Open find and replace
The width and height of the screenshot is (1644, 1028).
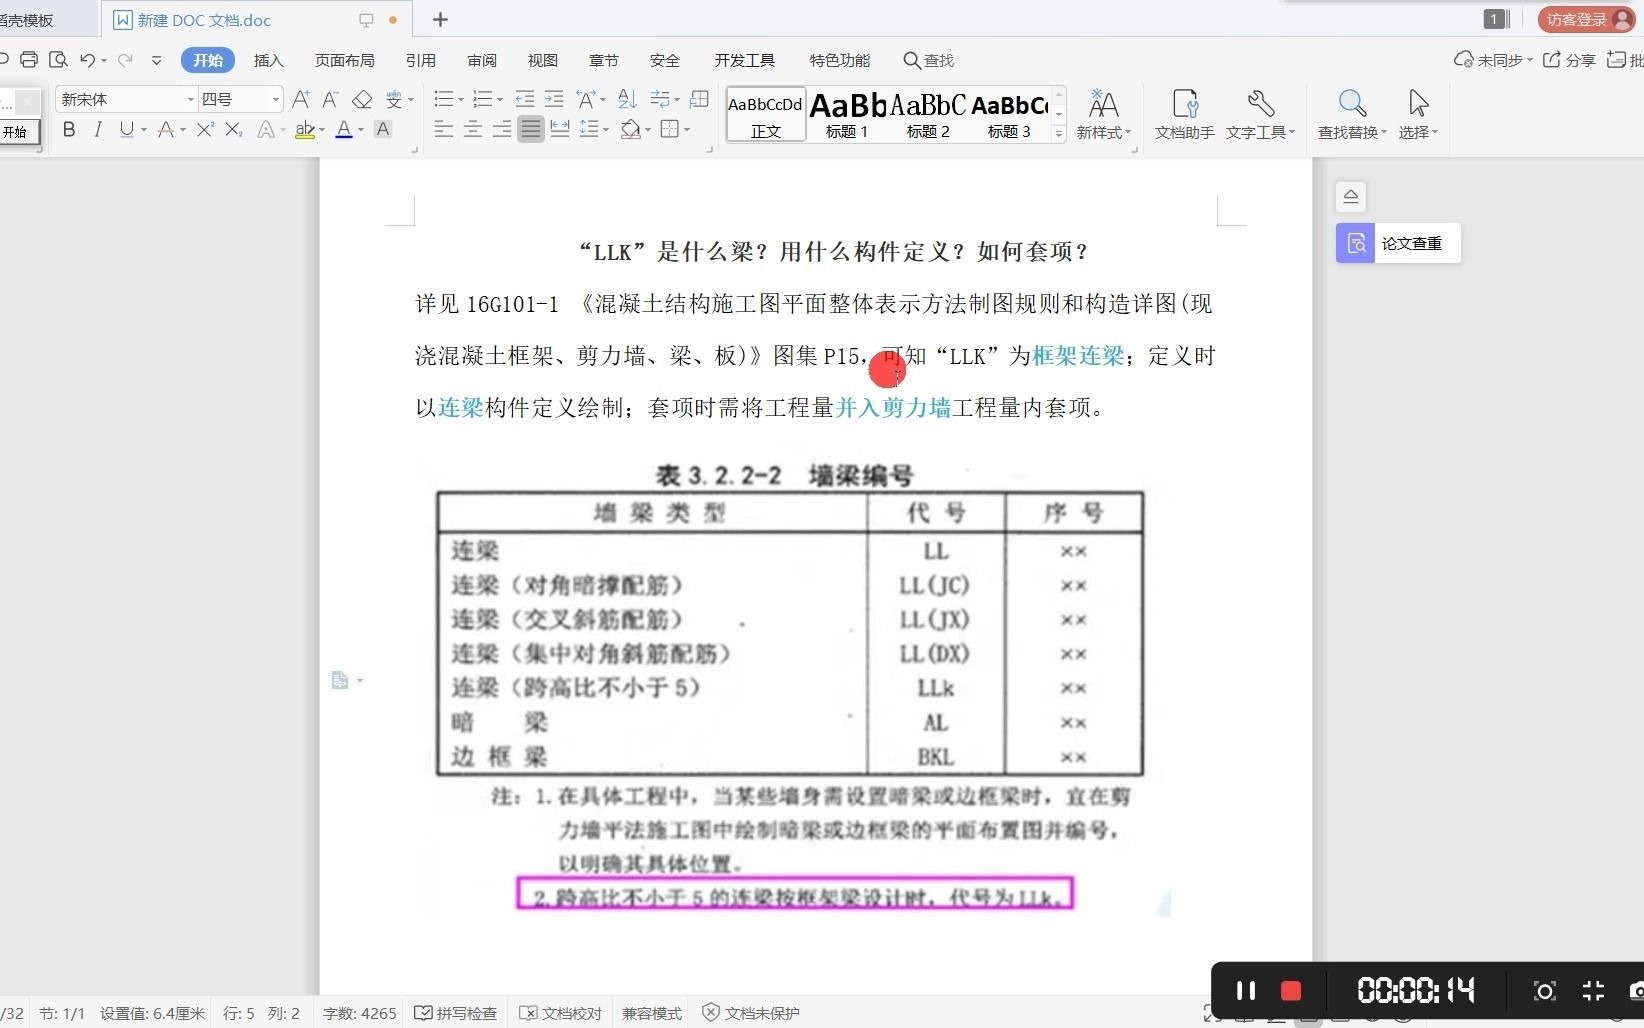1352,115
